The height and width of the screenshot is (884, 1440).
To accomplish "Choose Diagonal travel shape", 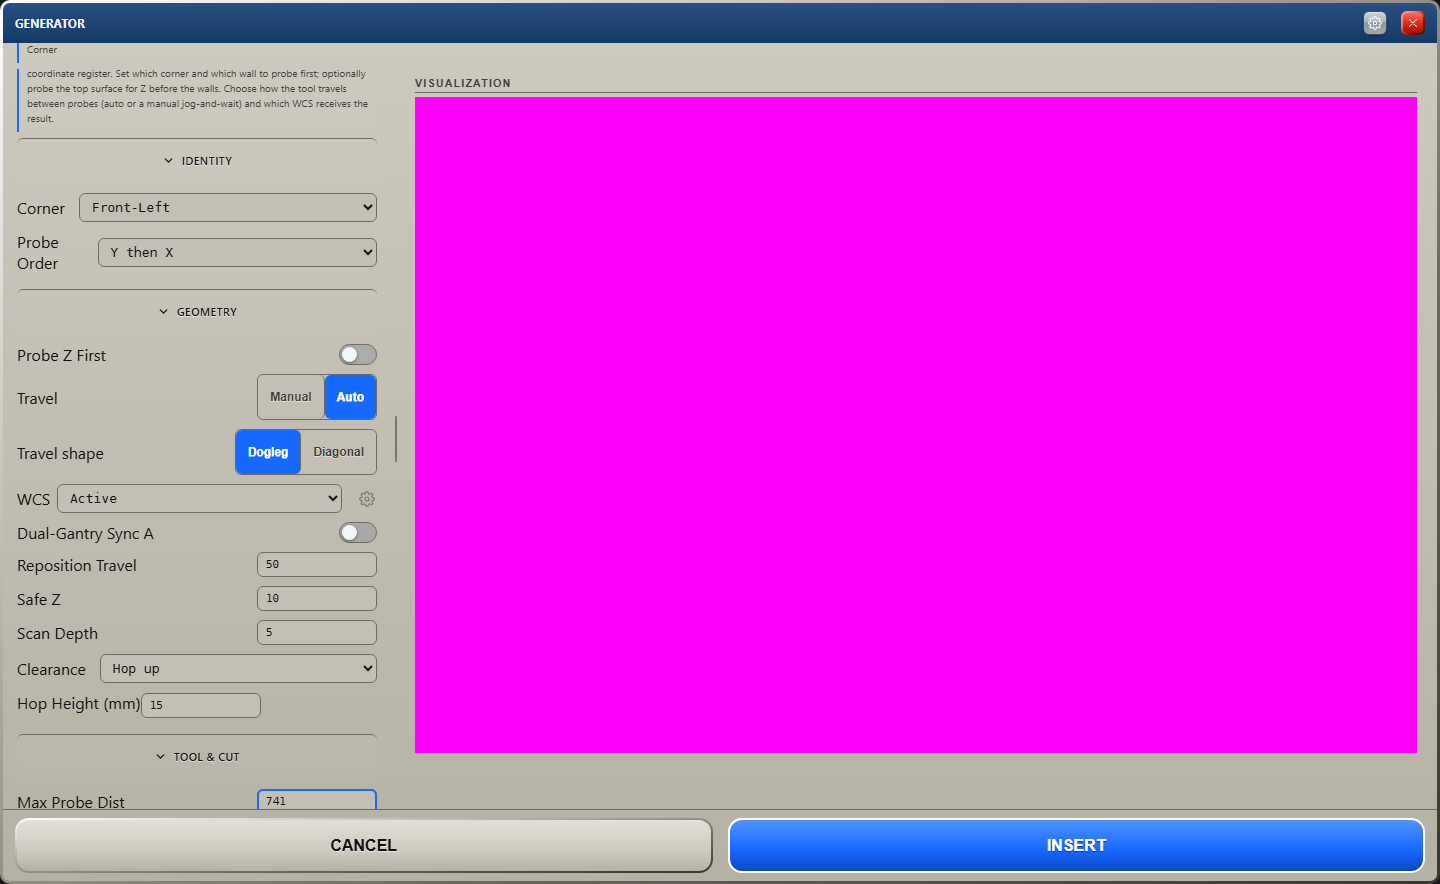I will pos(339,452).
